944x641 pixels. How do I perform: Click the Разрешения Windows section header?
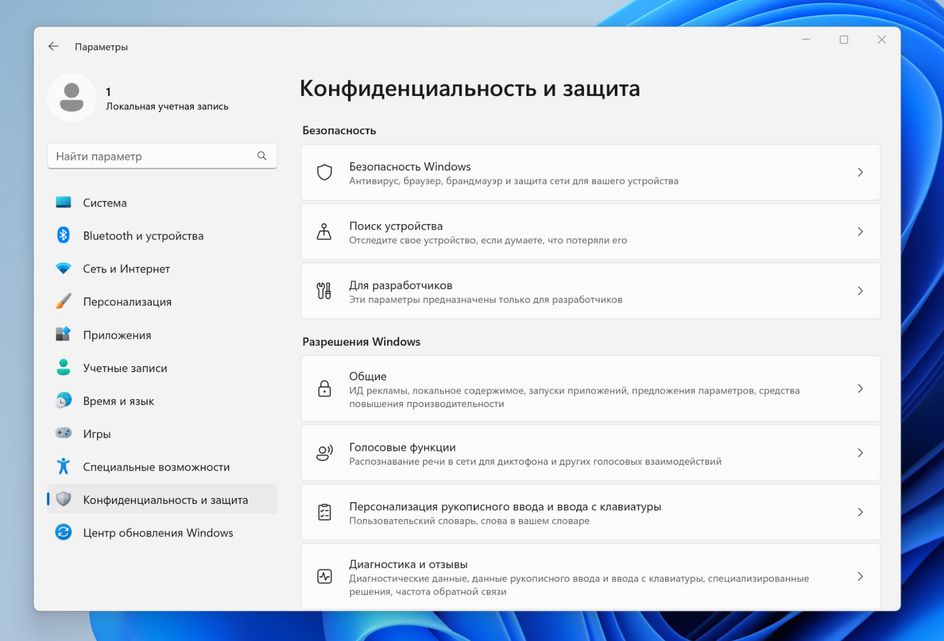pyautogui.click(x=361, y=341)
